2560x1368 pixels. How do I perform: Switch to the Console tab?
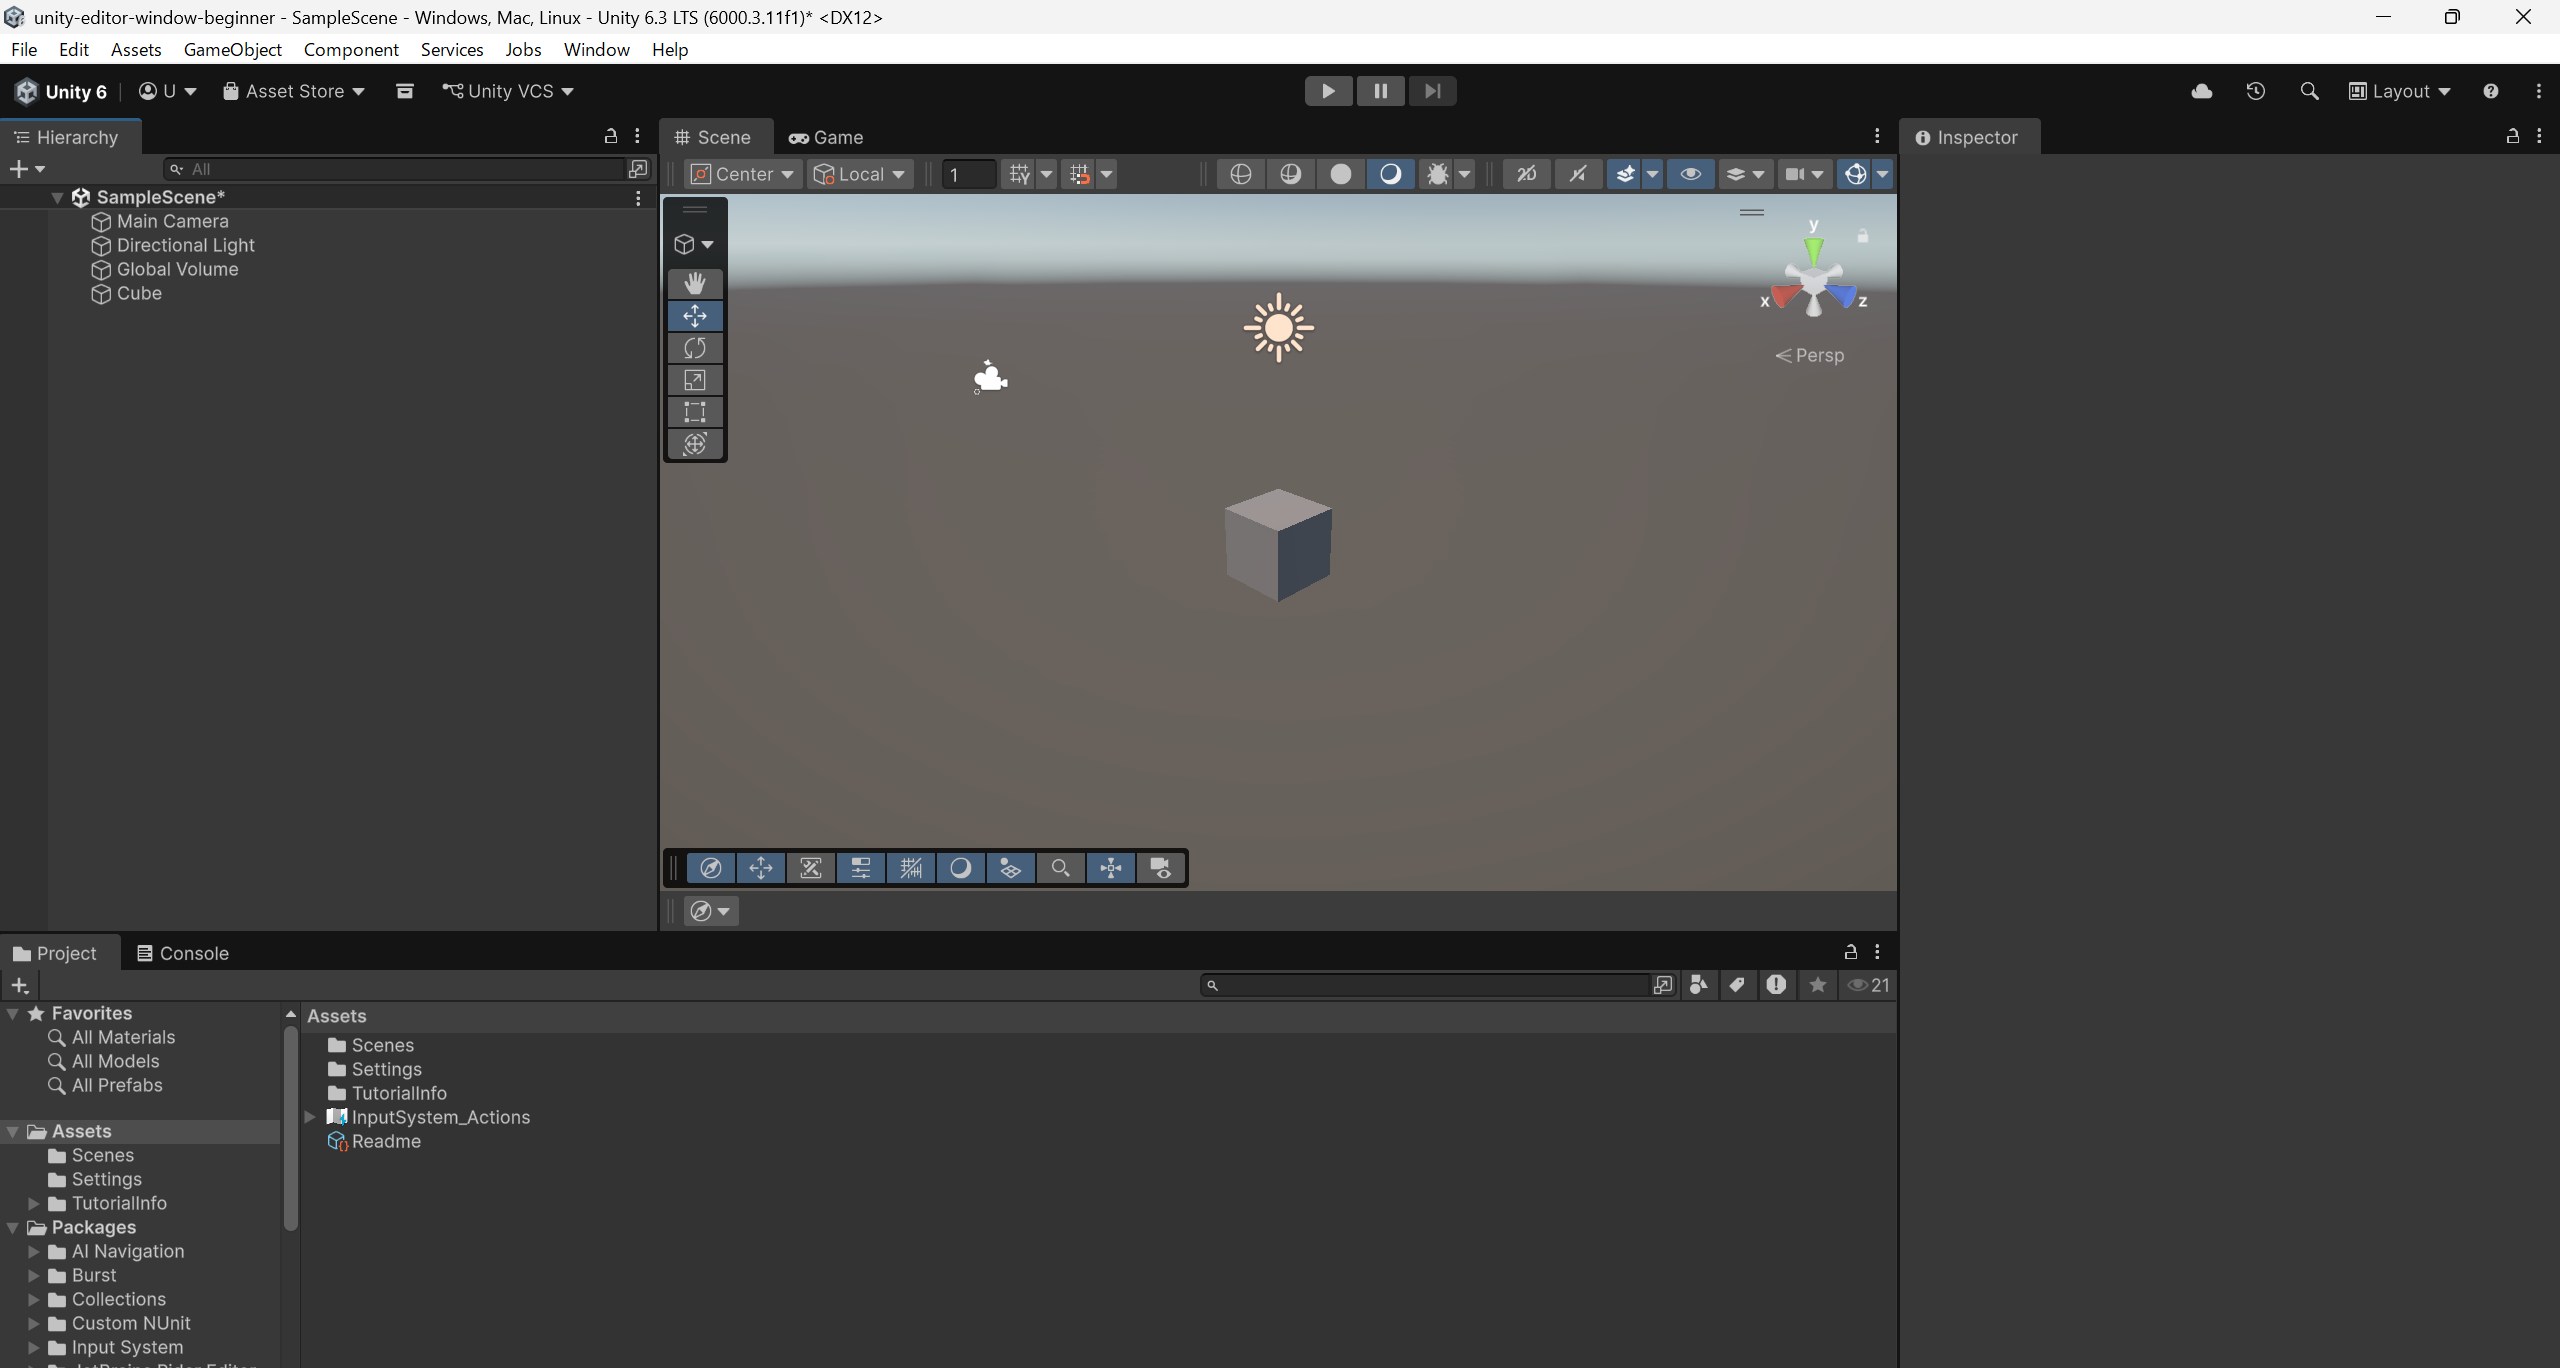(x=183, y=953)
